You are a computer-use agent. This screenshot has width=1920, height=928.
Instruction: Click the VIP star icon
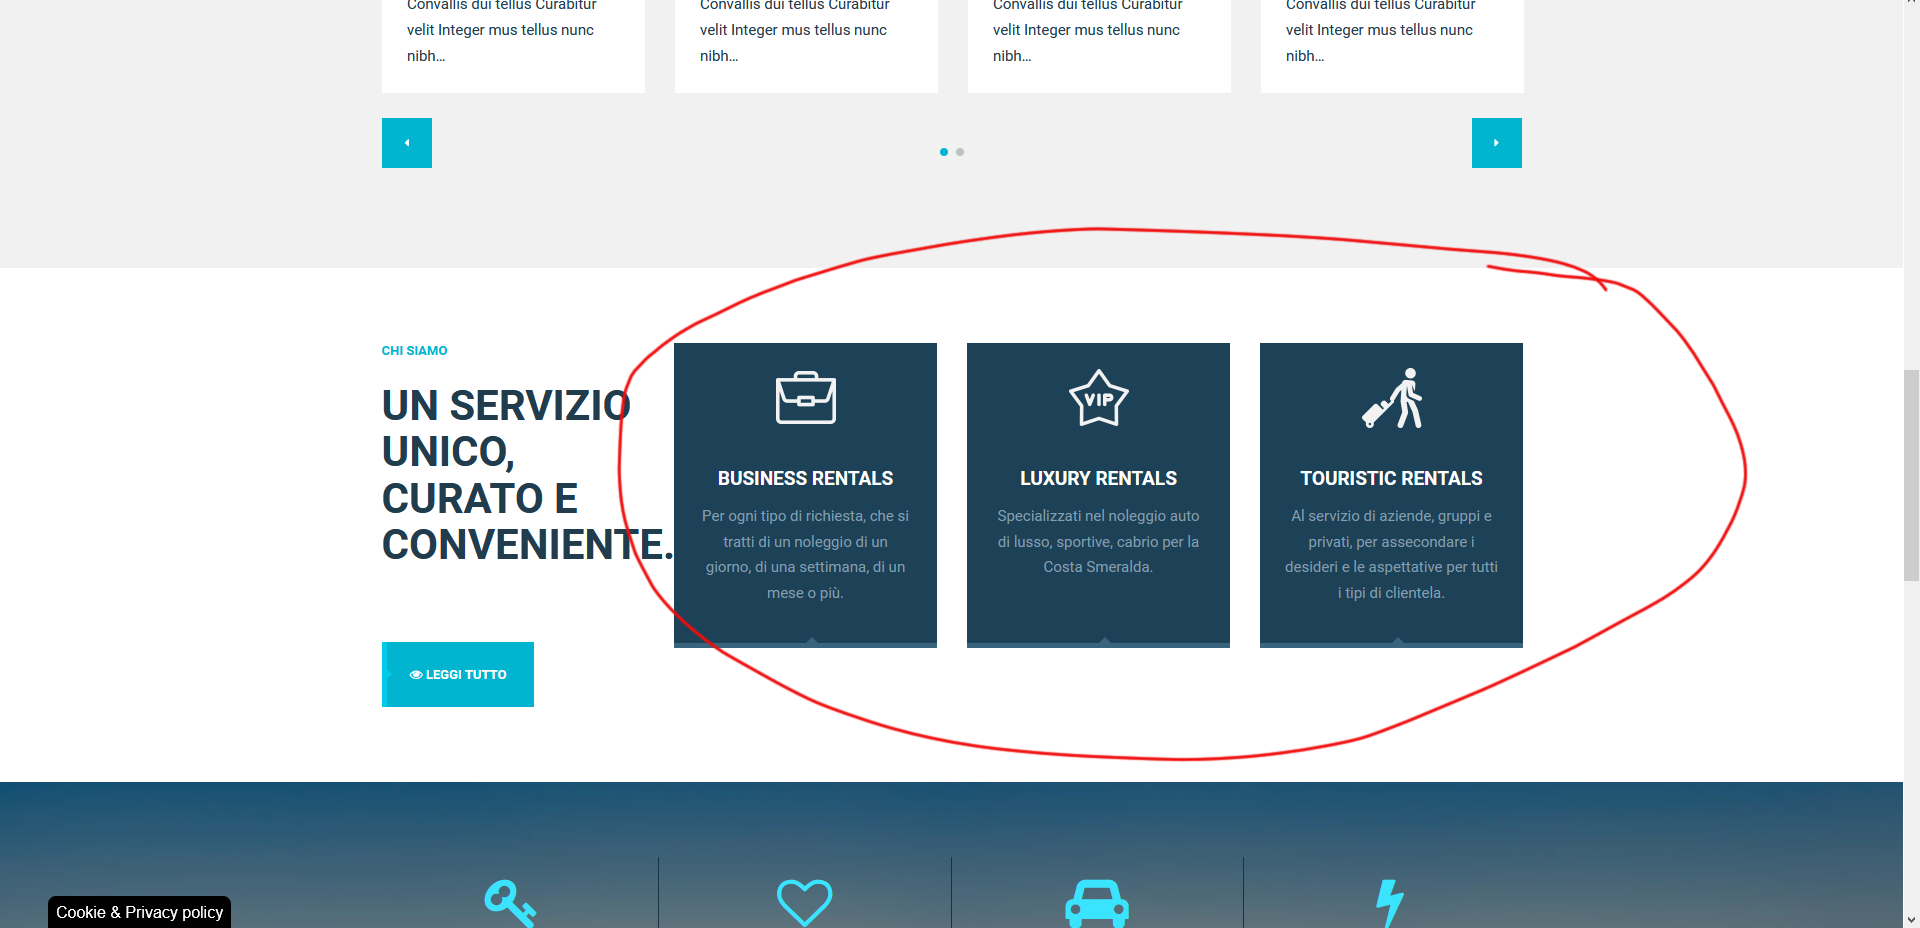pos(1099,398)
